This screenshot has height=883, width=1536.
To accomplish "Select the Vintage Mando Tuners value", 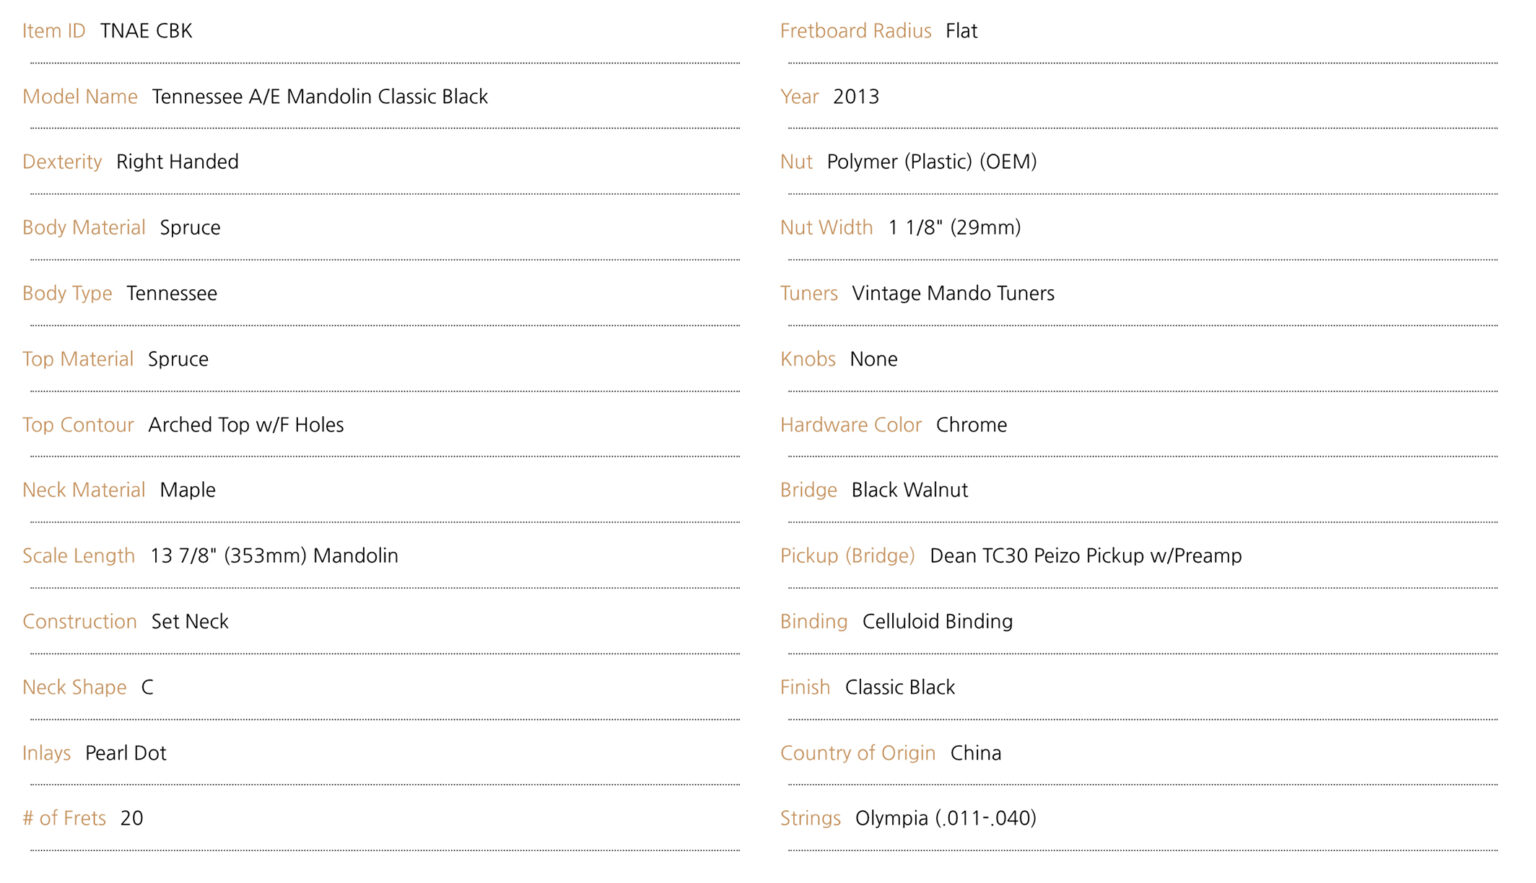I will (953, 294).
